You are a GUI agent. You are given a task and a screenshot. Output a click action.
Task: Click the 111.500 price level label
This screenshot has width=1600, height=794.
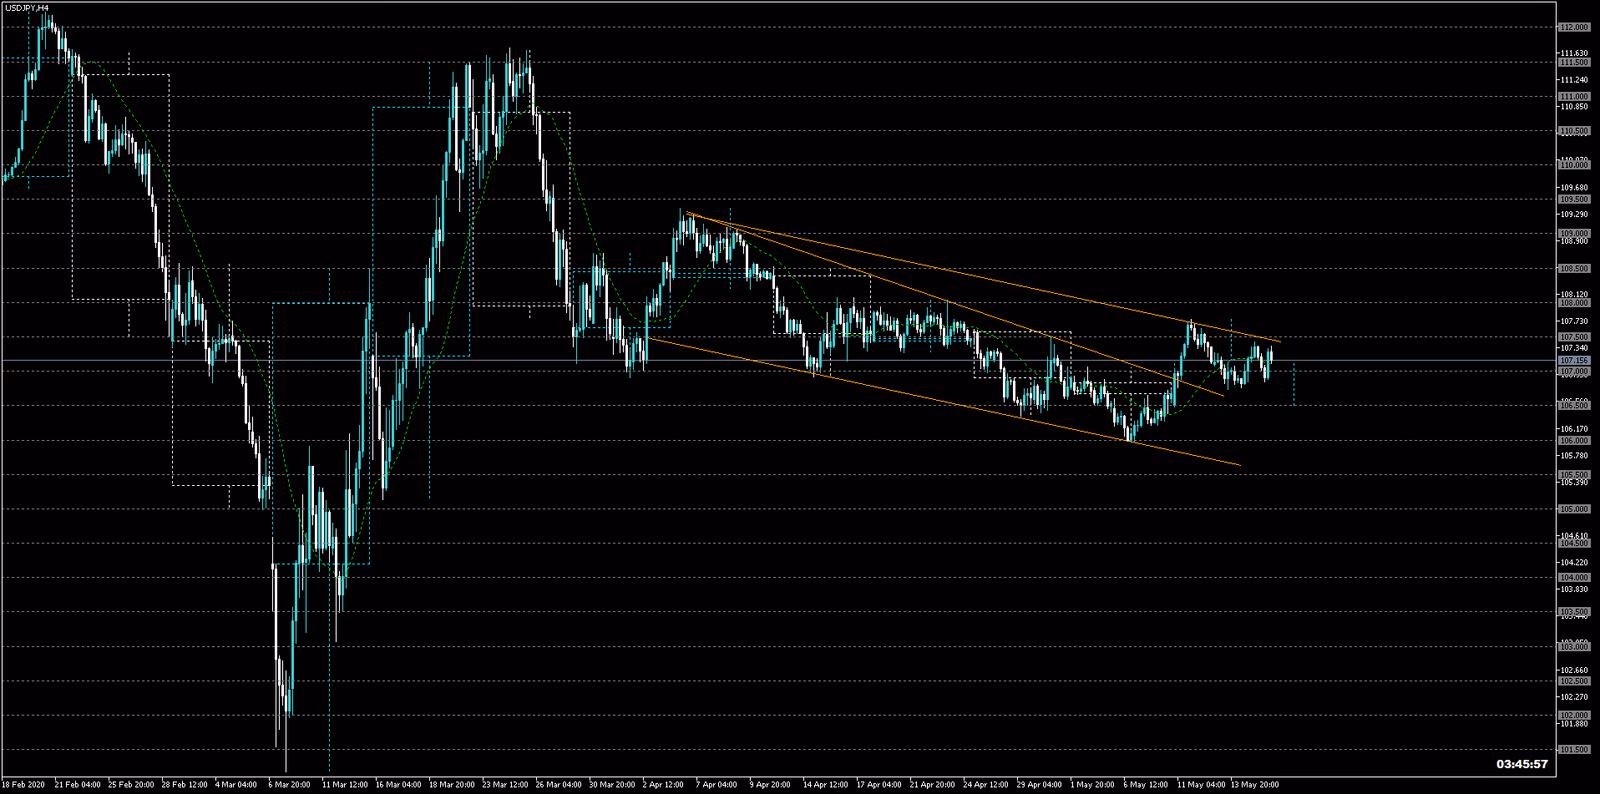pyautogui.click(x=1574, y=62)
